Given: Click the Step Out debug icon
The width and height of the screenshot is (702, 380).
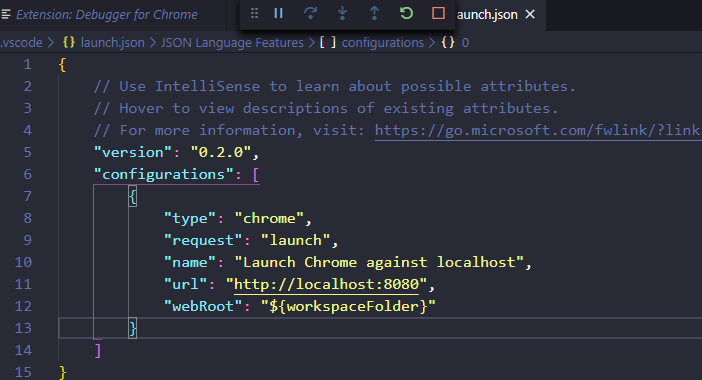Looking at the screenshot, I should click(x=374, y=13).
